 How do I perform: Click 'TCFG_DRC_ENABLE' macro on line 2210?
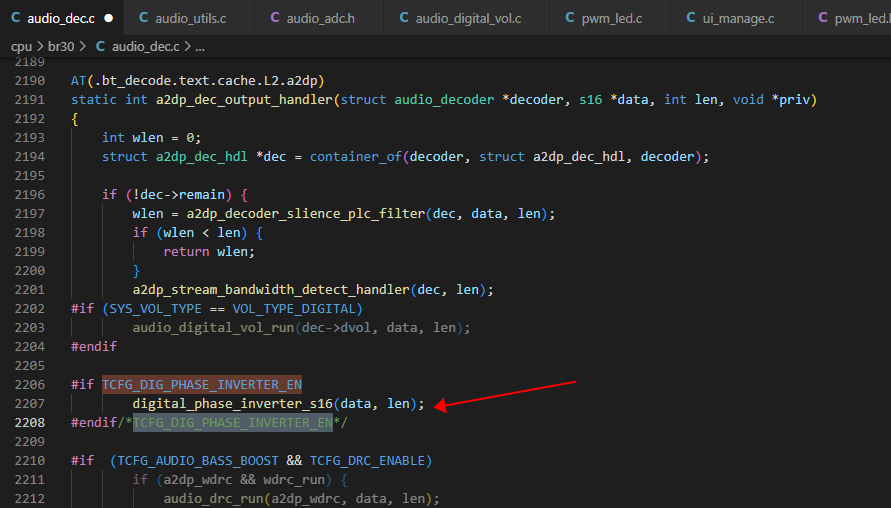pos(367,461)
